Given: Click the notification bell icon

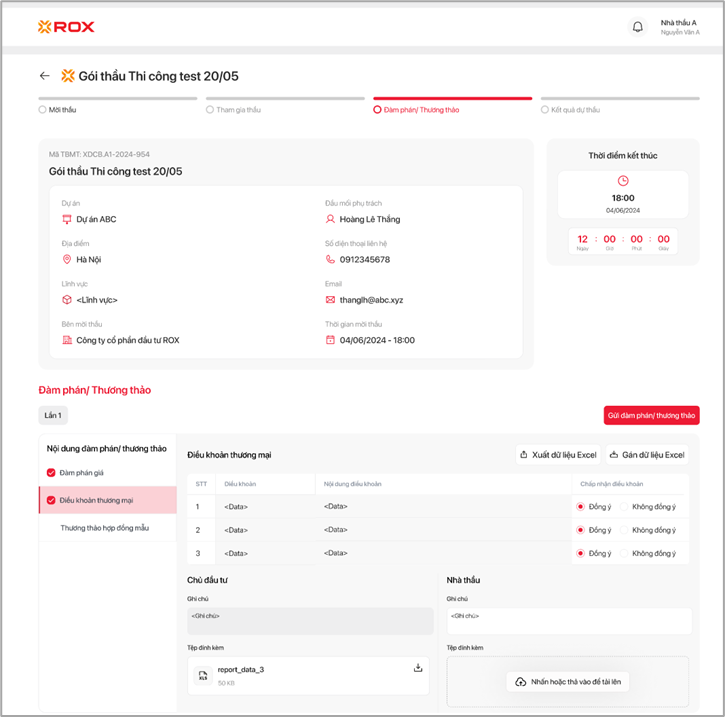Looking at the screenshot, I should coord(638,27).
